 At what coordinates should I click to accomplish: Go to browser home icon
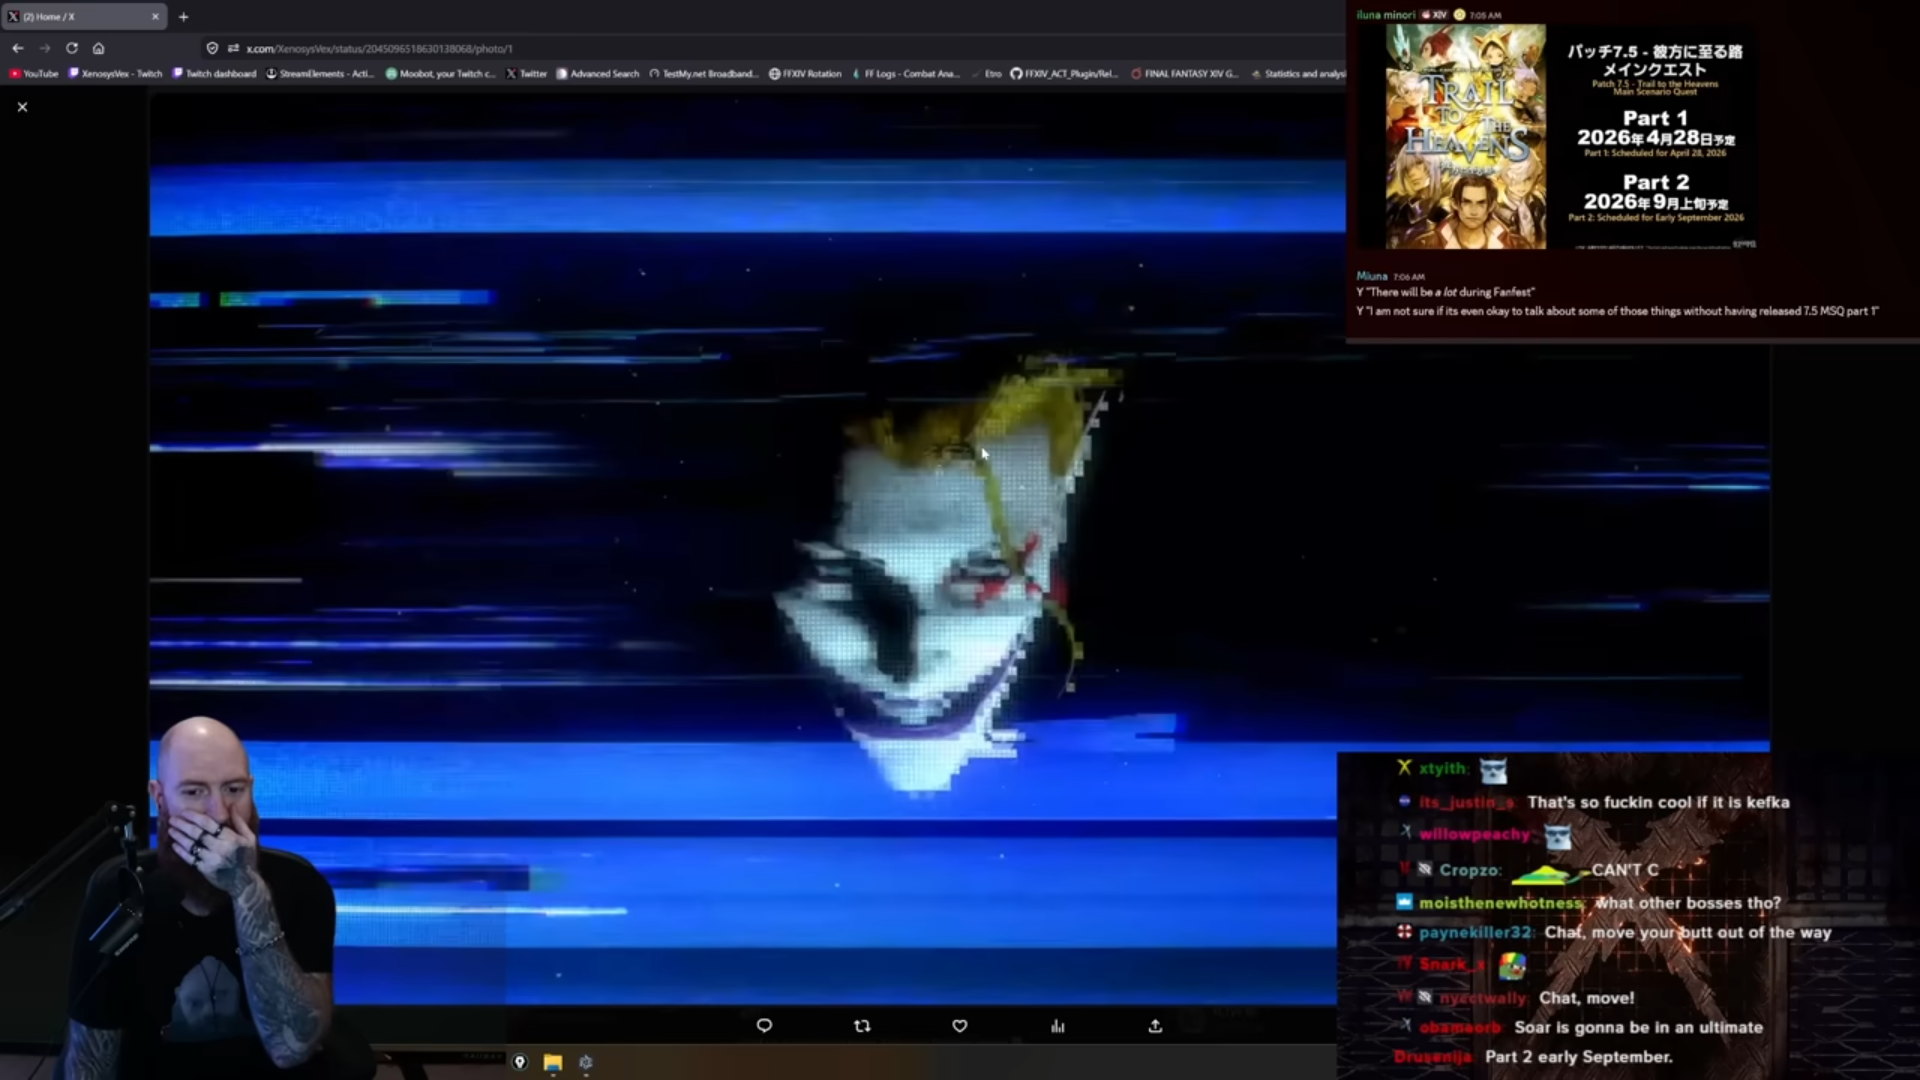[x=98, y=48]
